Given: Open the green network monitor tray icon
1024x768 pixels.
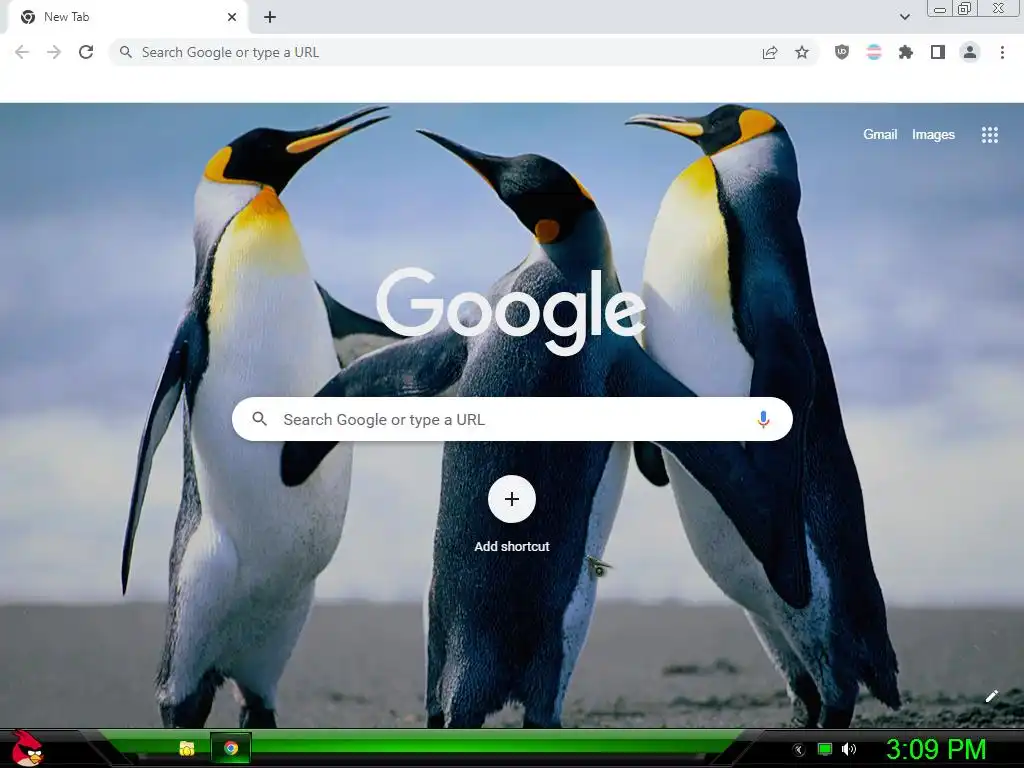Looking at the screenshot, I should tap(825, 749).
